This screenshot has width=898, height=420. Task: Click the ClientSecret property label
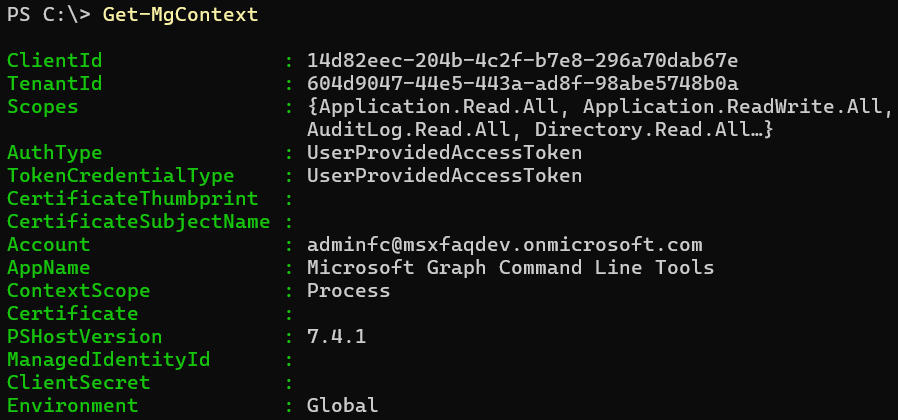78,382
